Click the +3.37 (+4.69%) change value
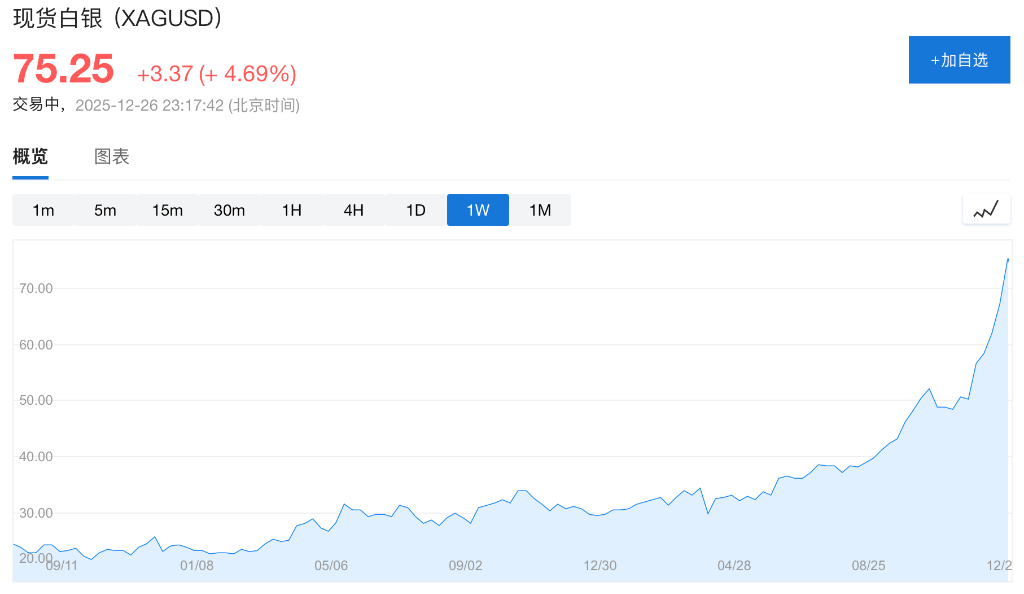This screenshot has width=1024, height=594. click(x=216, y=74)
